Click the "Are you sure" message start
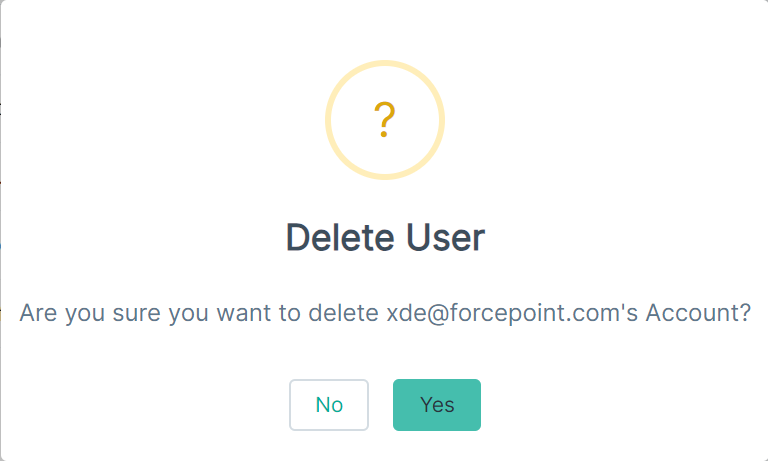Screen dimensions: 768x461 [x=90, y=313]
